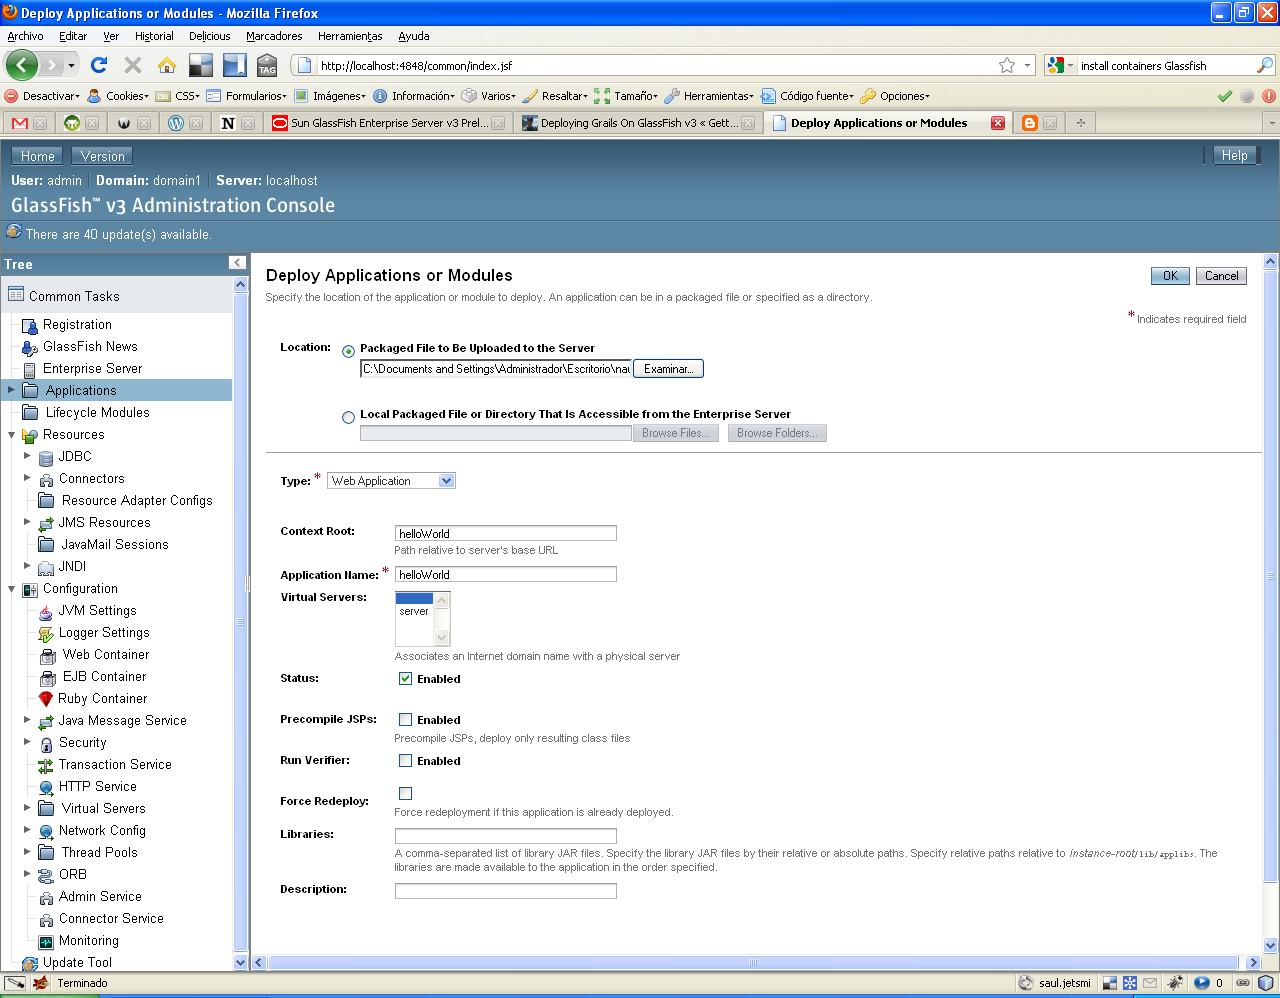
Task: Click the Monitoring icon in tree
Action: 46,941
